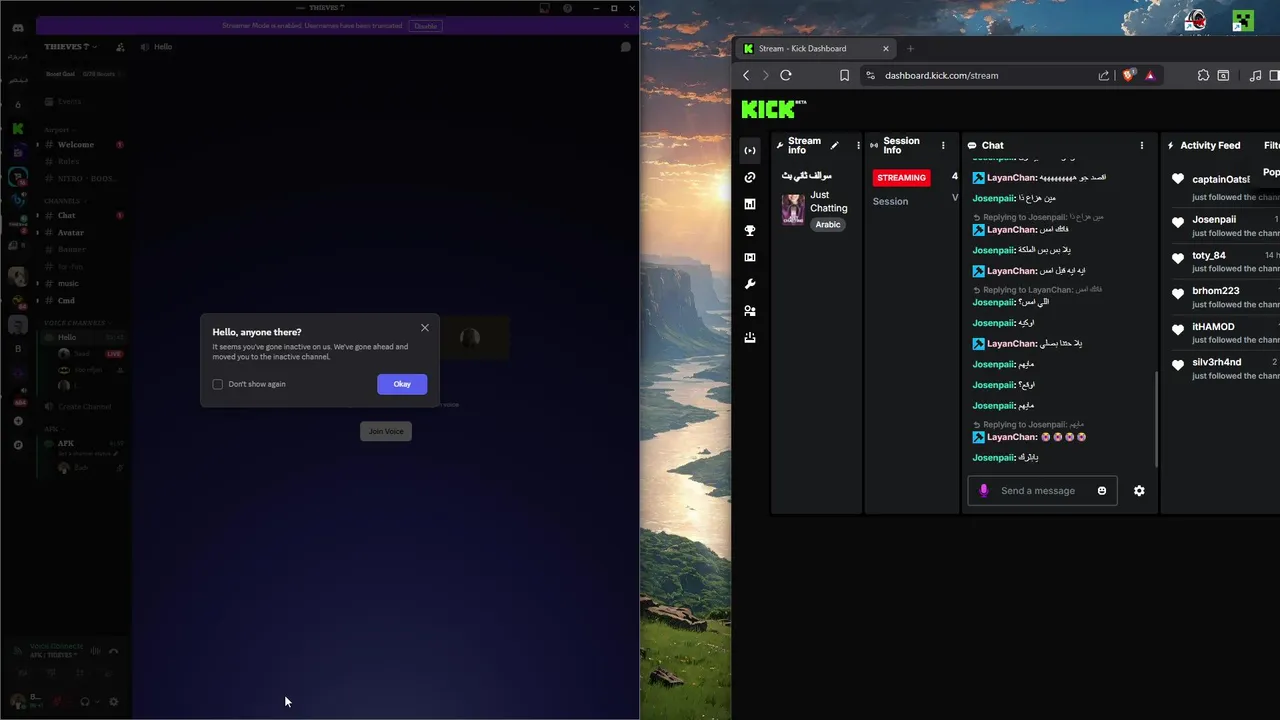Open Discord inbox icon in title bar
1280x720 pixels.
545,8
